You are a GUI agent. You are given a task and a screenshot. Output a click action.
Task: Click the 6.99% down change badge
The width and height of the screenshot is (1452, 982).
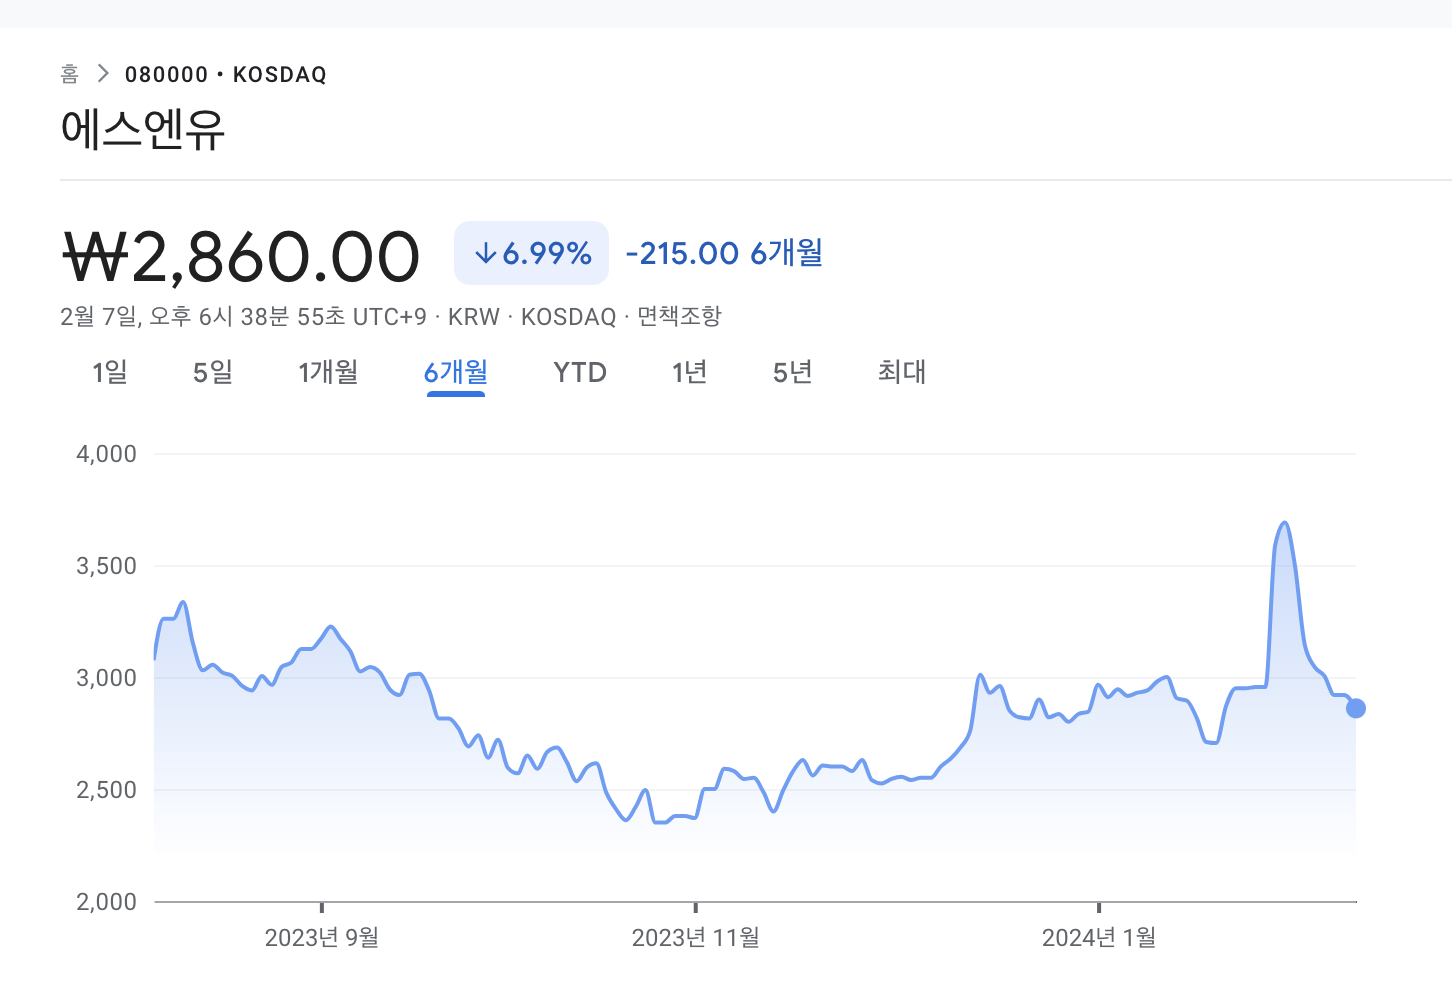click(x=531, y=253)
